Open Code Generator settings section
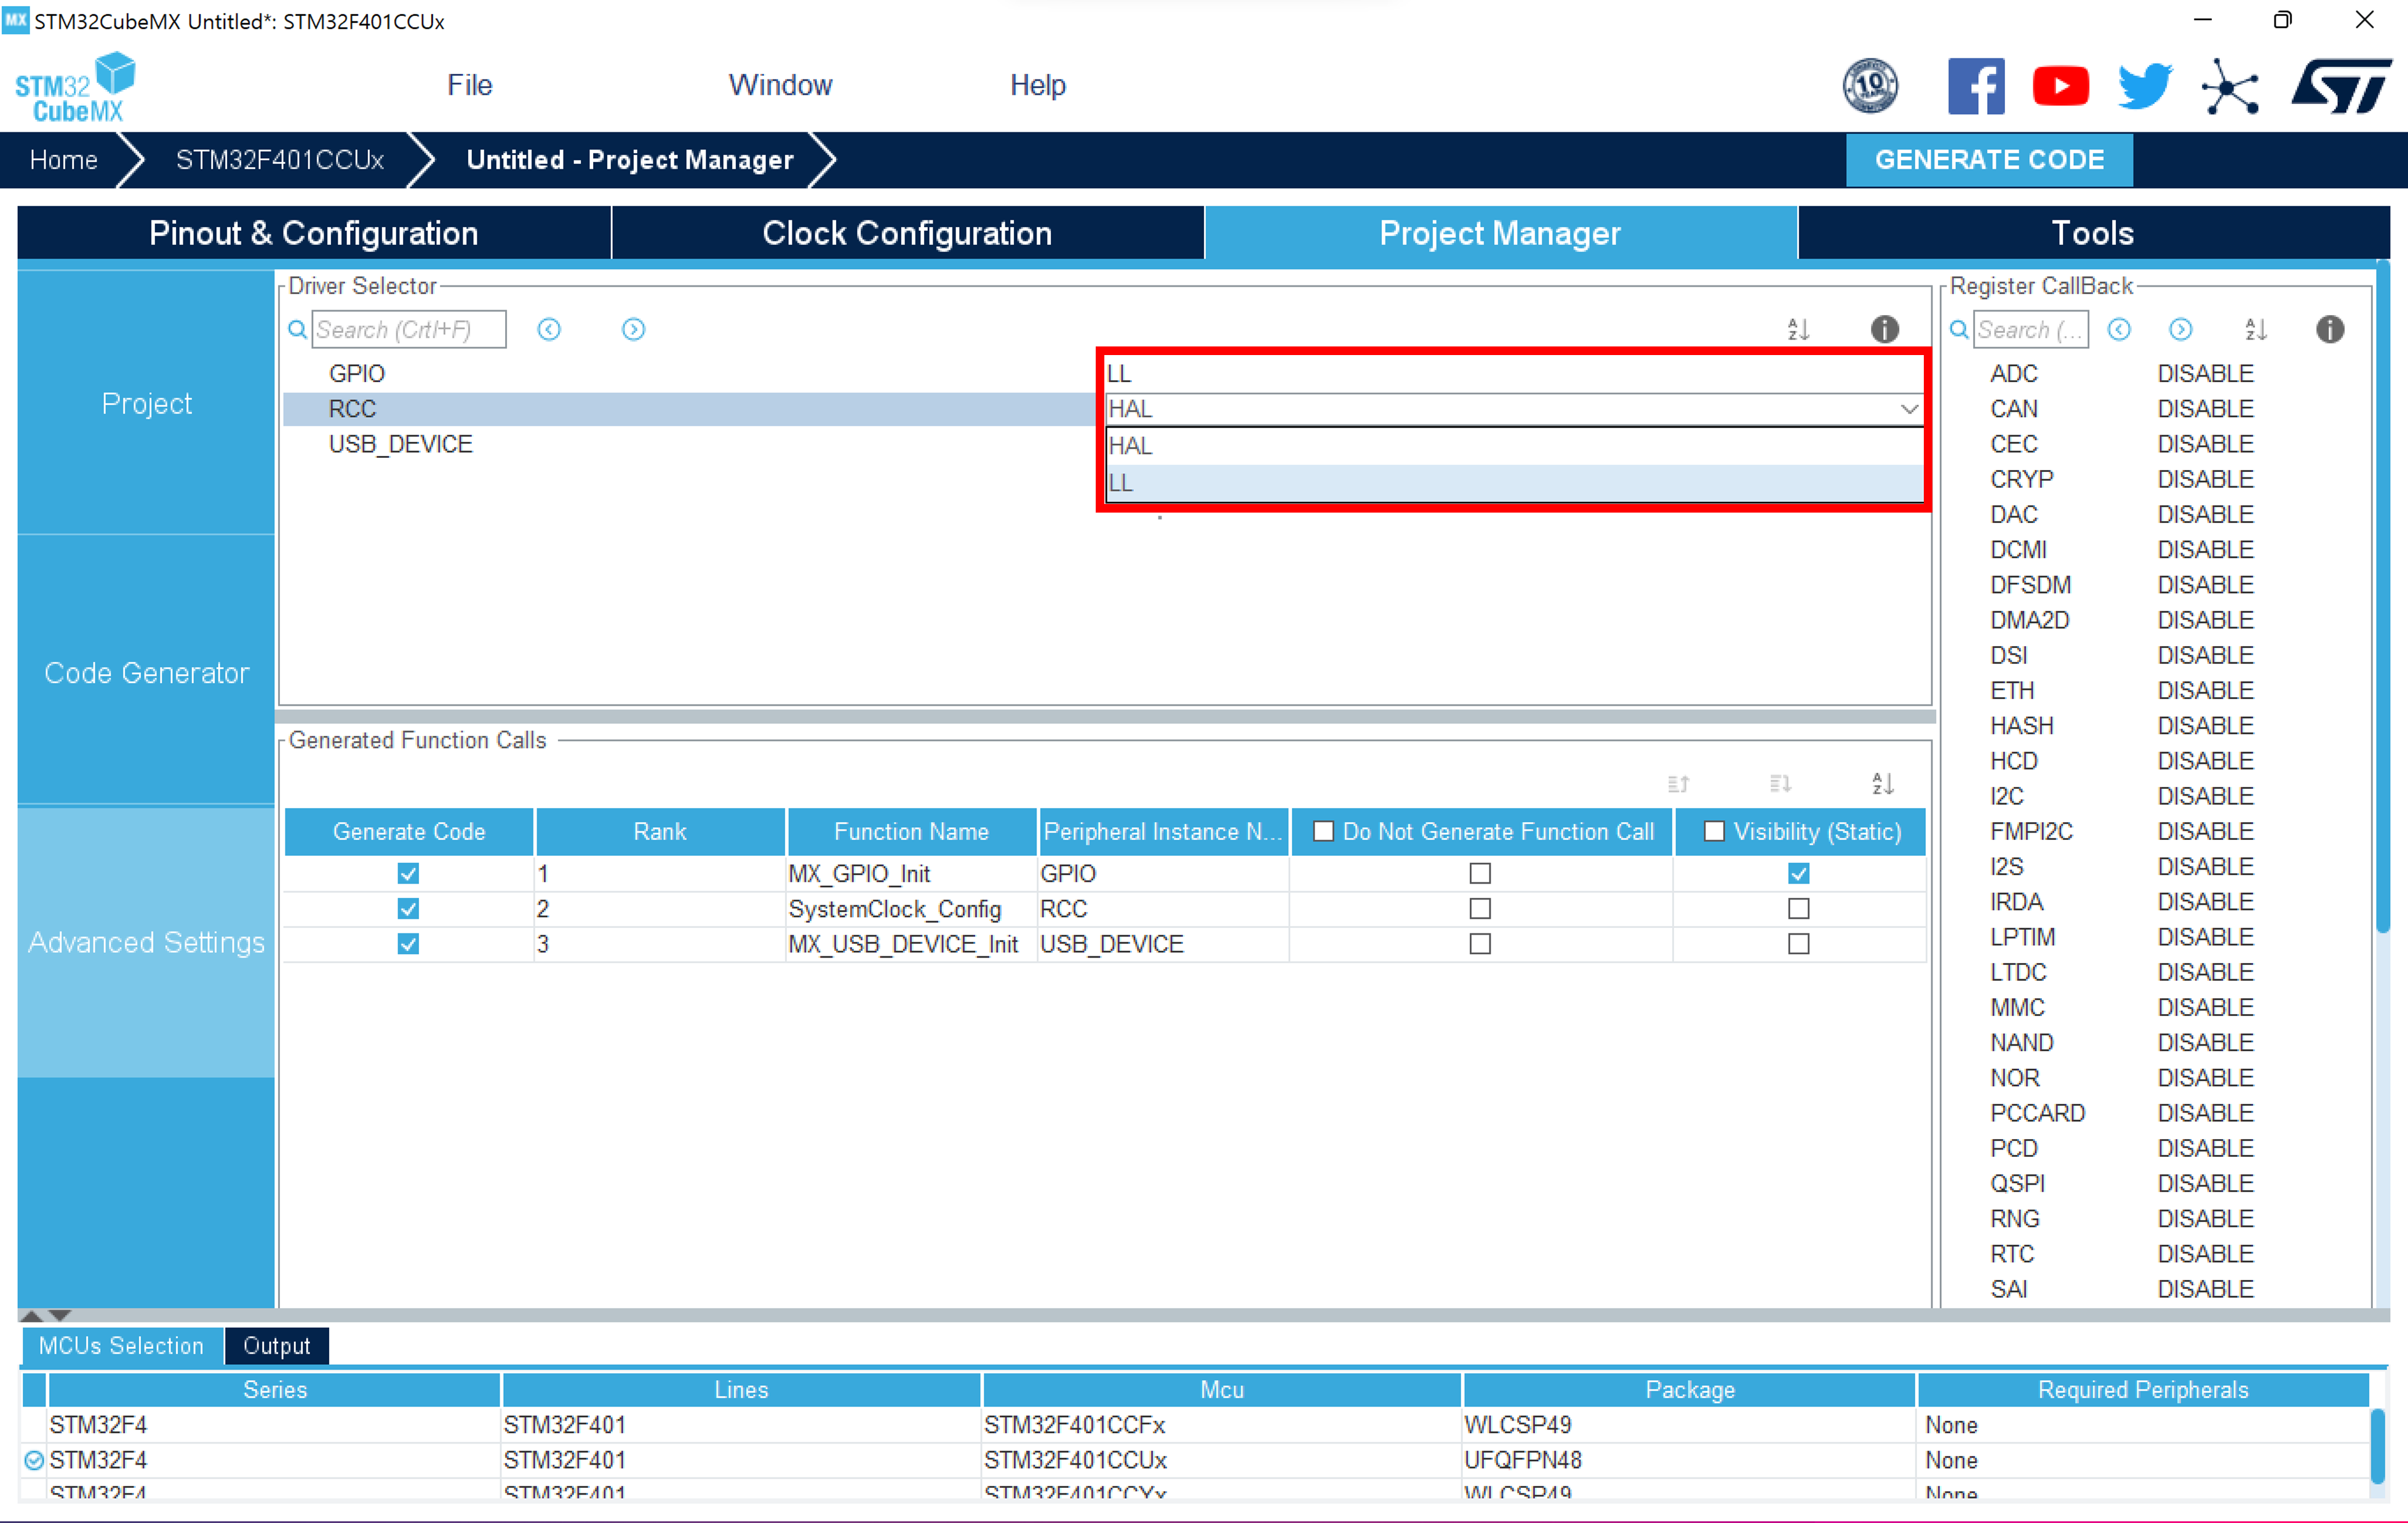This screenshot has height=1523, width=2408. pyautogui.click(x=146, y=673)
